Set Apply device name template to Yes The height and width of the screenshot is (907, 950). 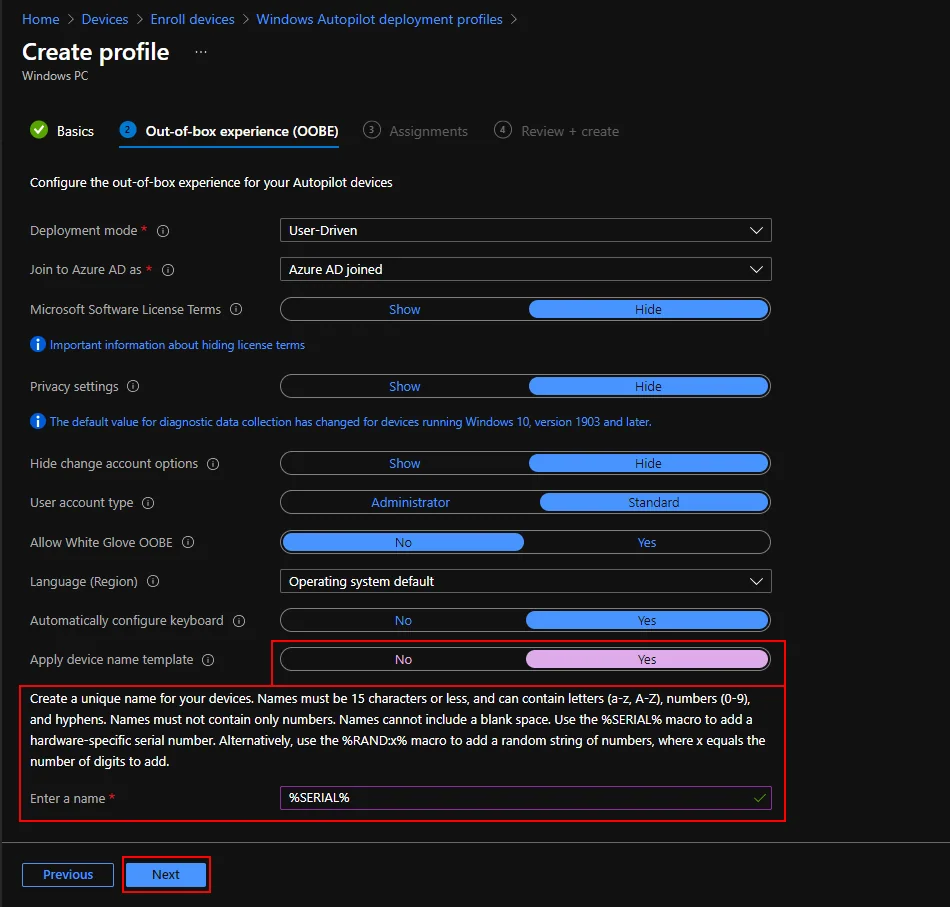click(x=646, y=660)
